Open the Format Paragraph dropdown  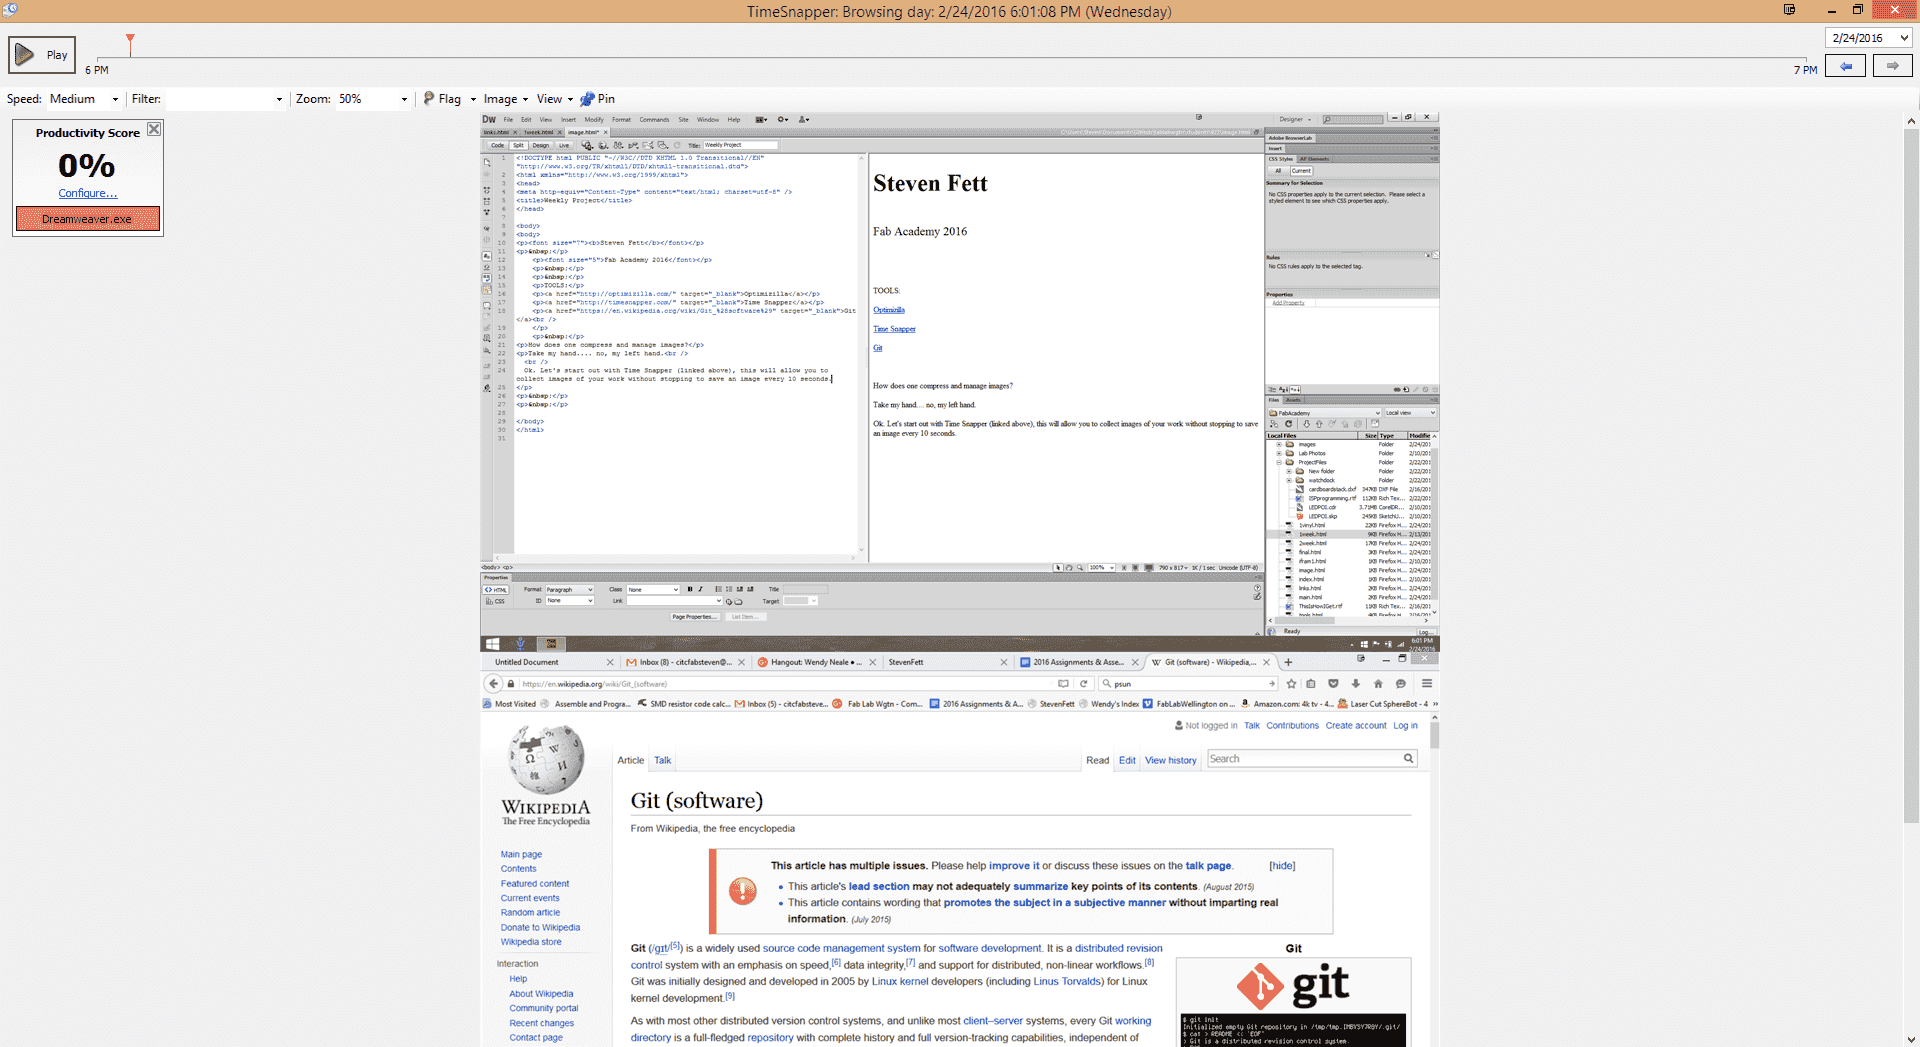coord(570,590)
